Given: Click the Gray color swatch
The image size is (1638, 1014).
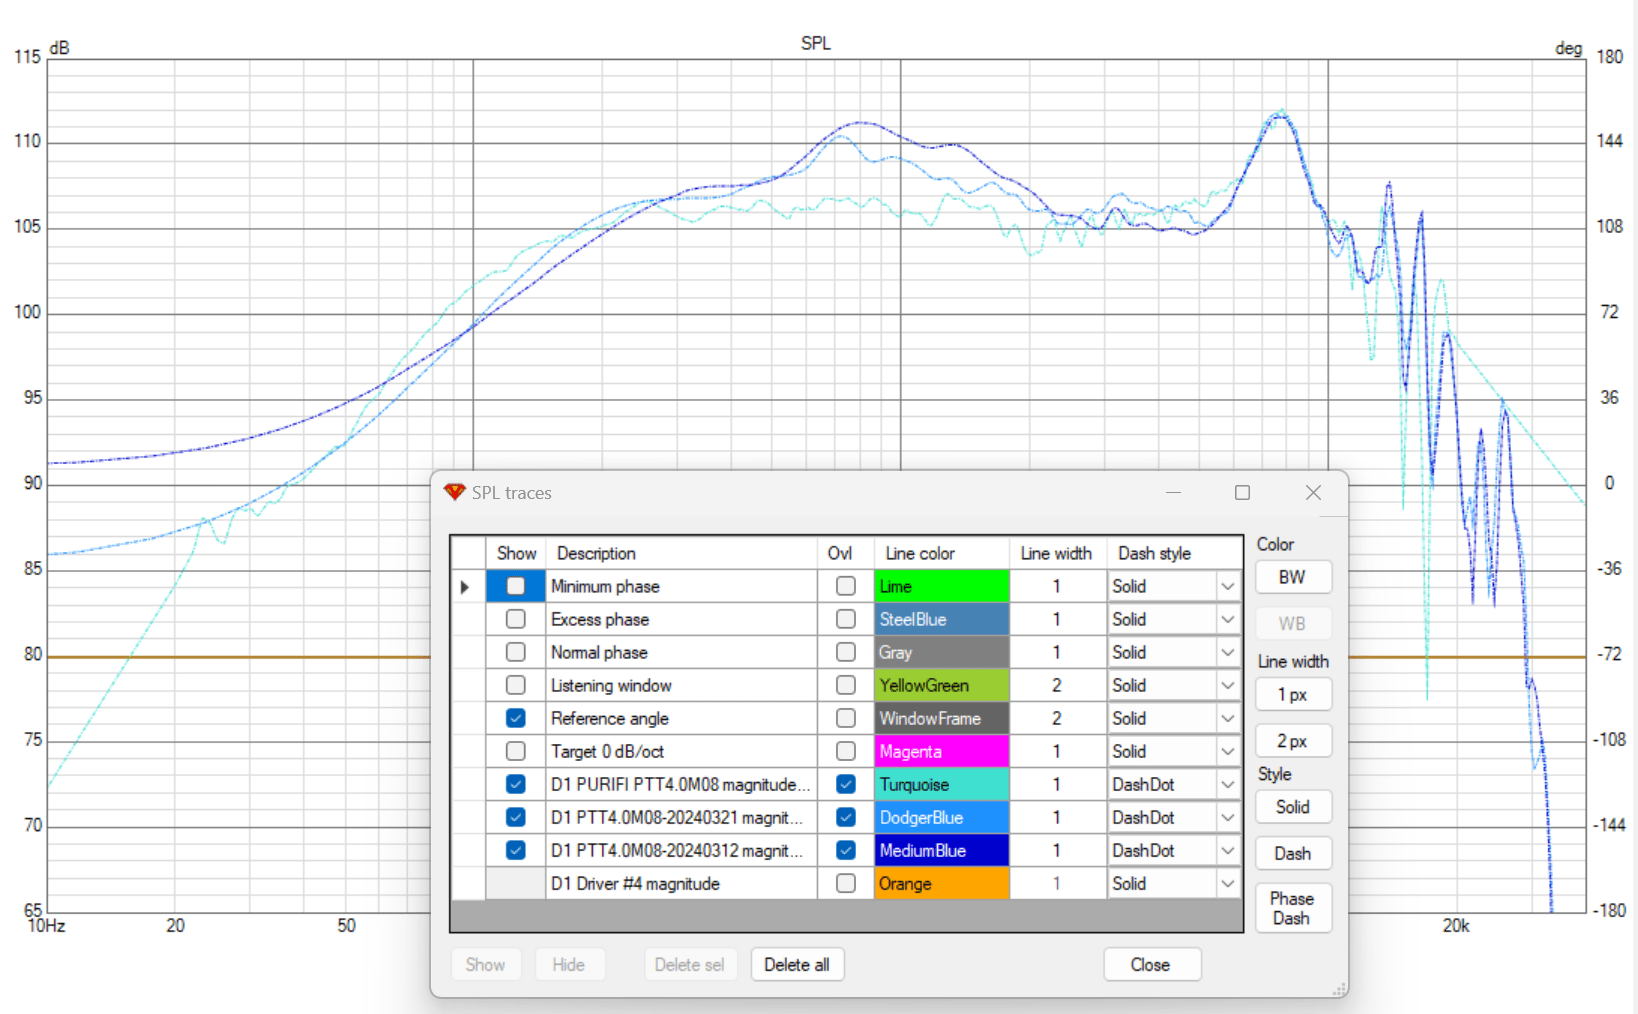Looking at the screenshot, I should point(942,652).
